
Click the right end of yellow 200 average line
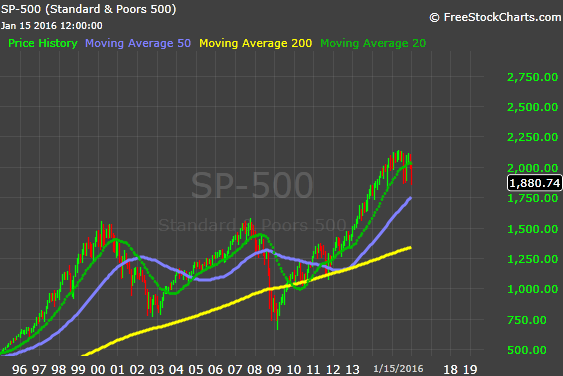click(410, 247)
